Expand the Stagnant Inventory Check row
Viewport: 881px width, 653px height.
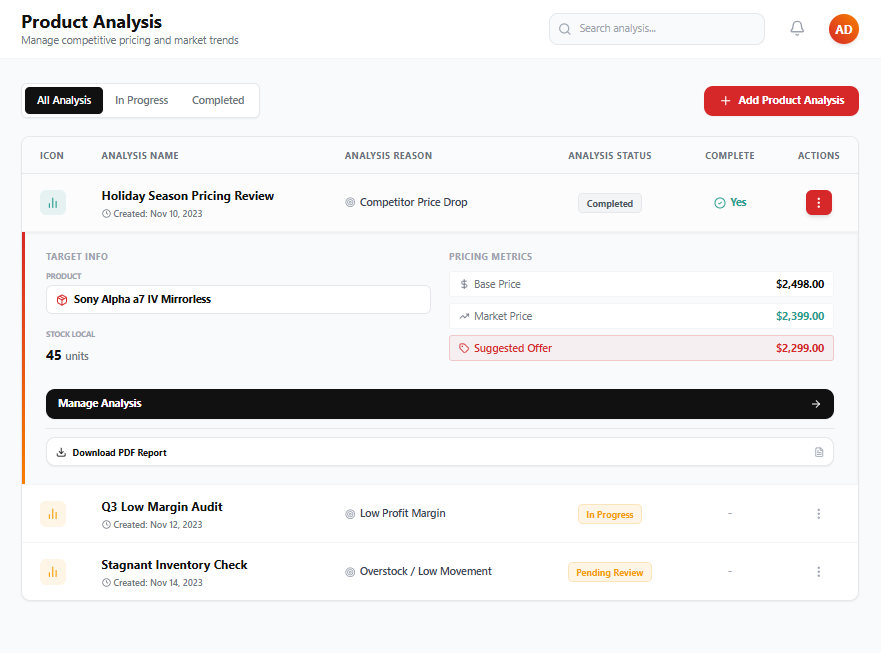click(x=440, y=572)
